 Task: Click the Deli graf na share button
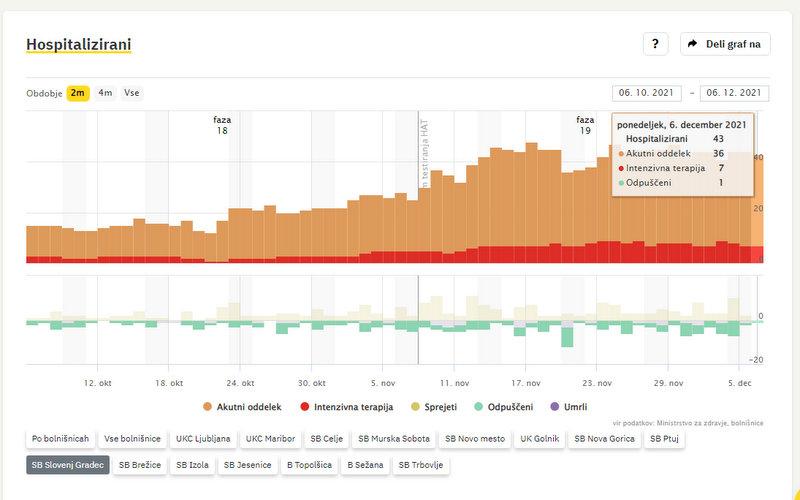tap(726, 44)
